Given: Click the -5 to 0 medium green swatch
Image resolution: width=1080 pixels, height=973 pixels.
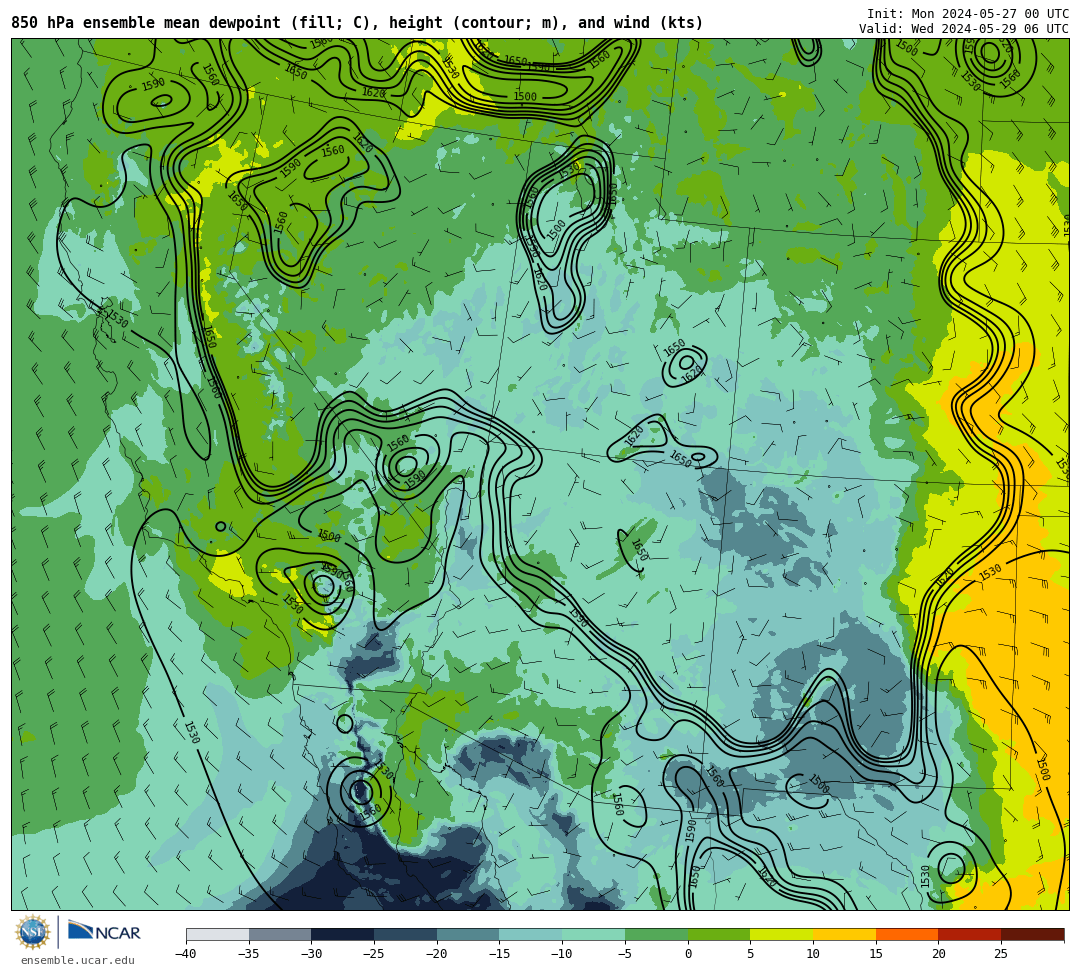Looking at the screenshot, I should click(x=656, y=934).
